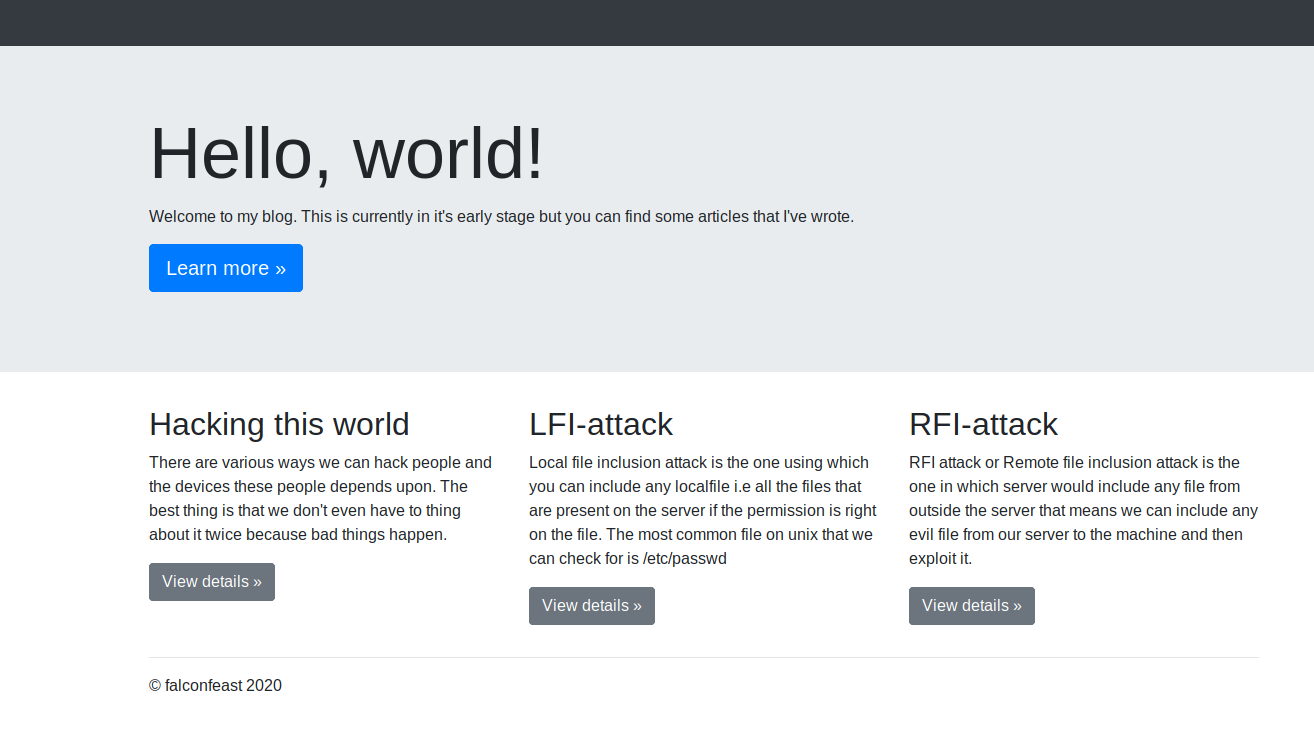The image size is (1314, 751).
Task: Select the "RFI-attack" heading
Action: (x=983, y=424)
